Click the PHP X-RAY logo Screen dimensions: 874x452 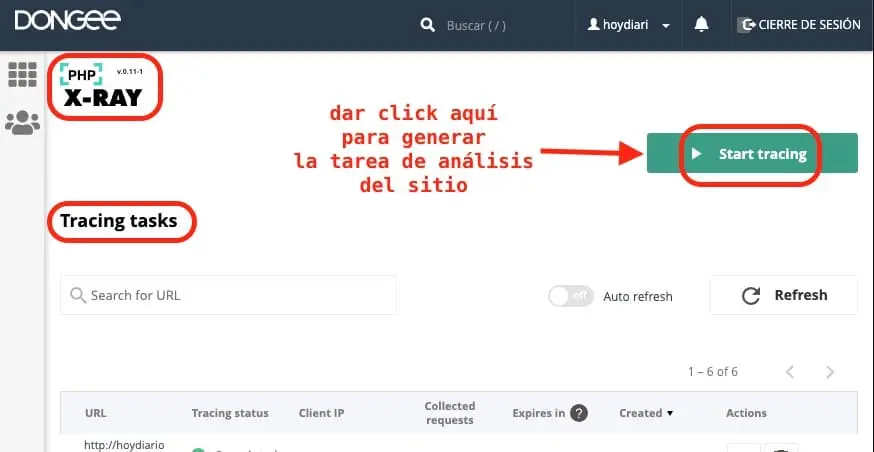(x=103, y=86)
